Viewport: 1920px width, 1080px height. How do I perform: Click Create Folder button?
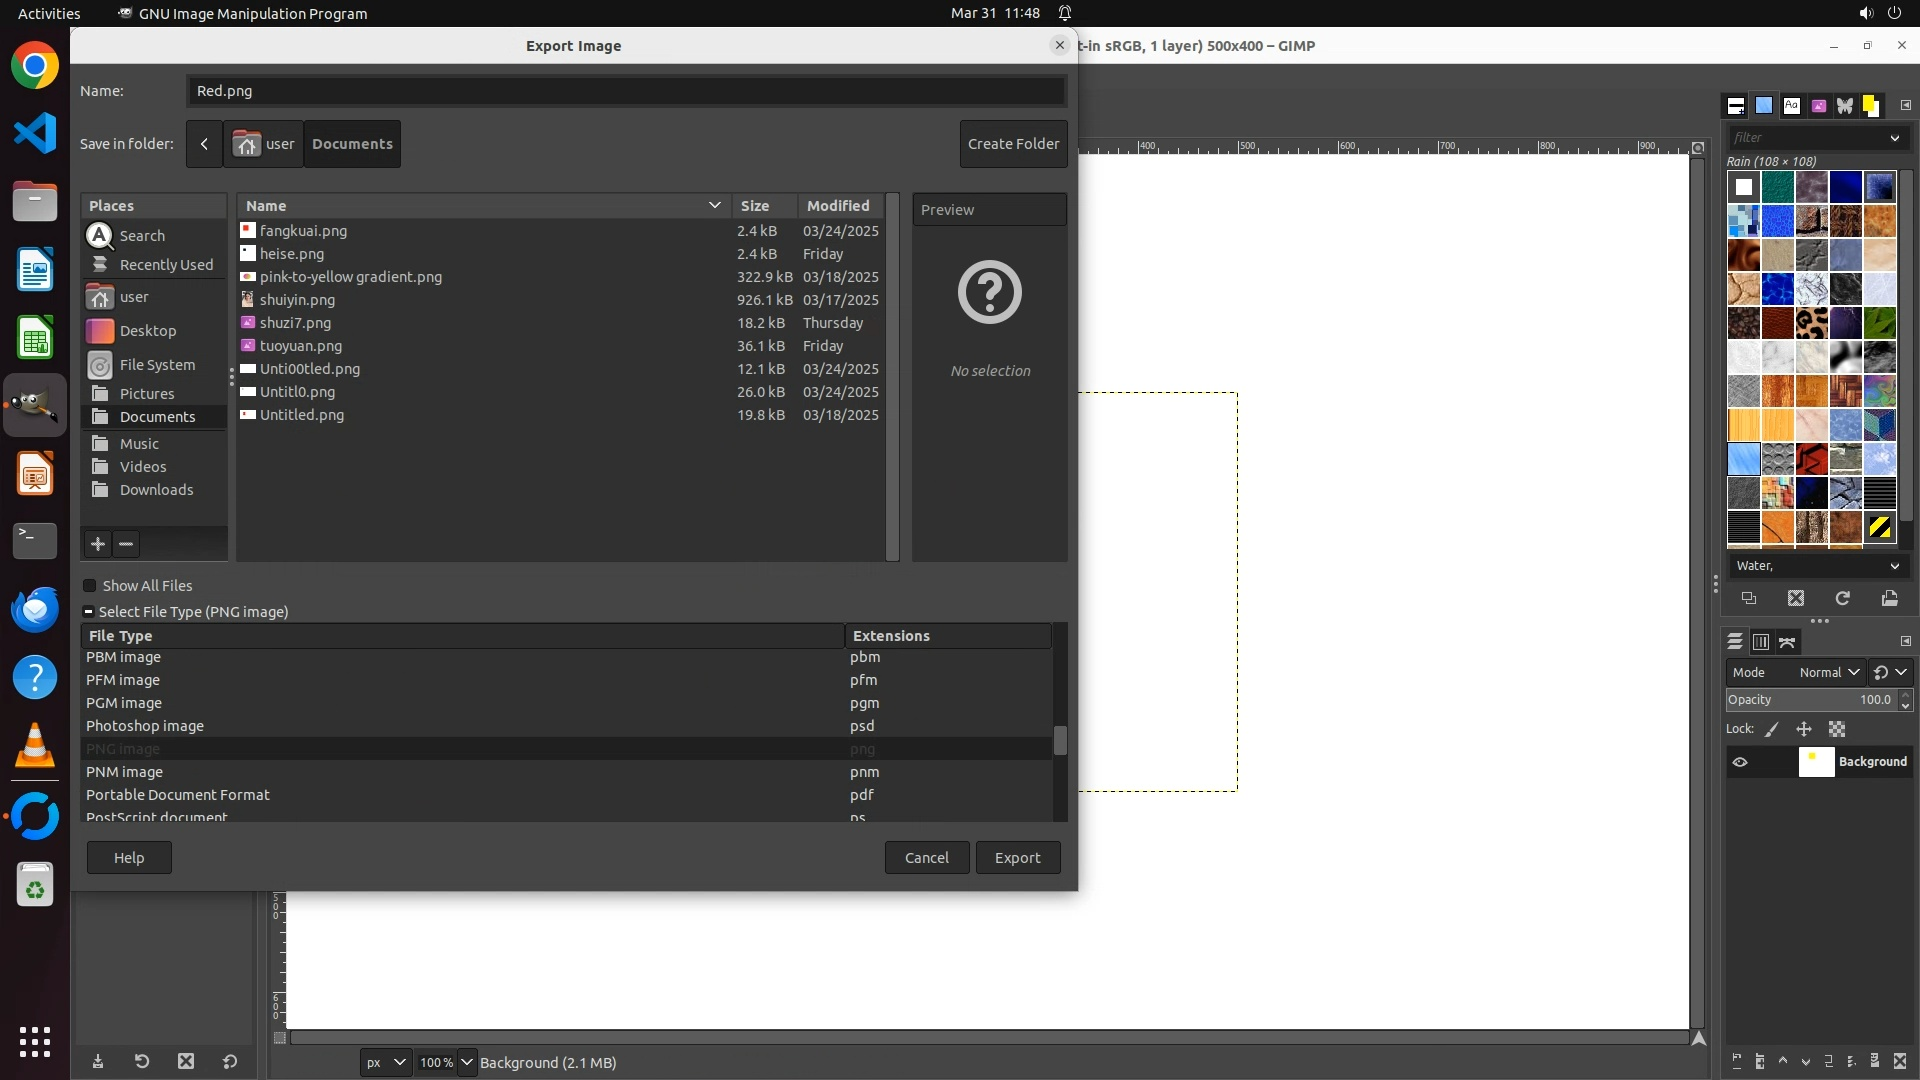coord(1013,144)
